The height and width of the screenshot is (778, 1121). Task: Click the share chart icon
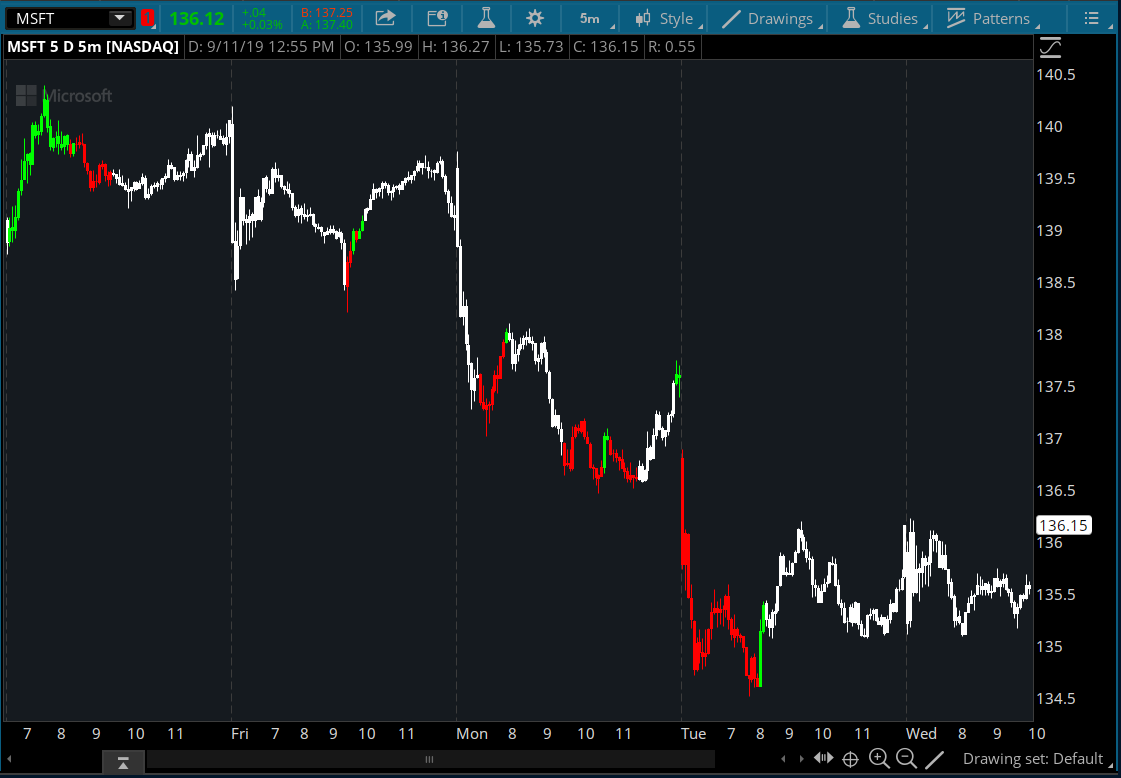pyautogui.click(x=385, y=18)
